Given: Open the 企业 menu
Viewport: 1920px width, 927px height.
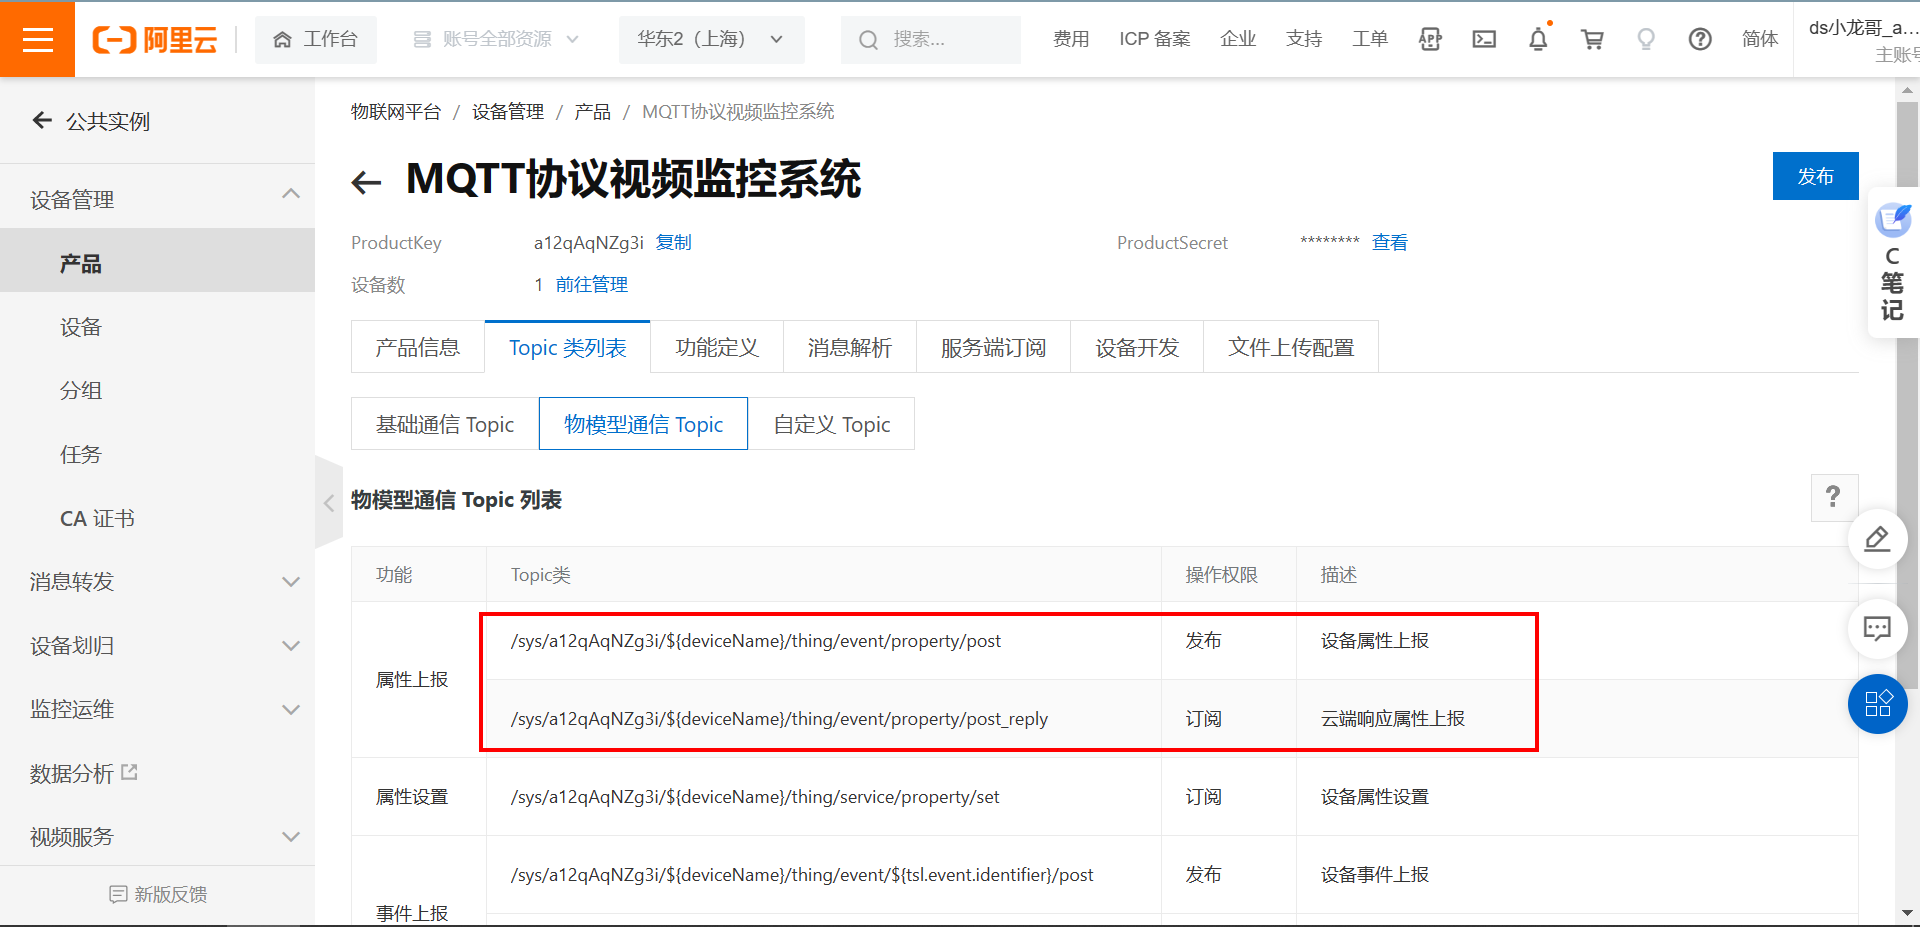Looking at the screenshot, I should point(1238,39).
